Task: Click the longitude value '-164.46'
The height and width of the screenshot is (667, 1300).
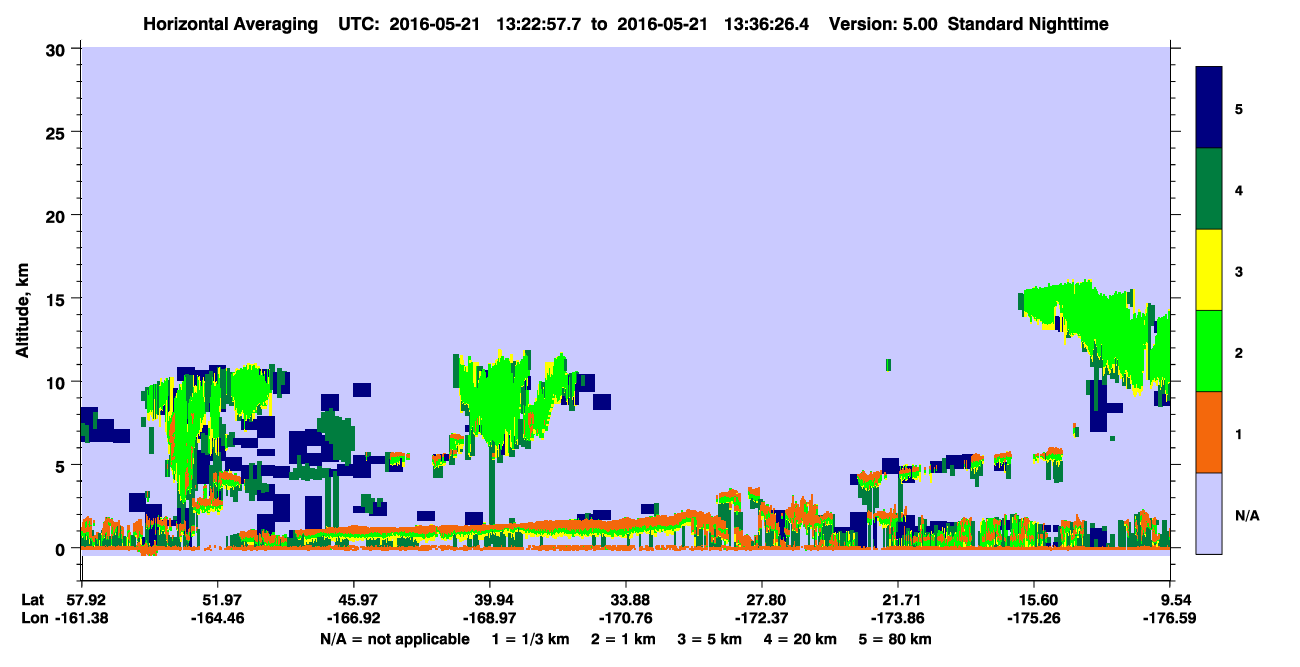Action: tap(217, 618)
